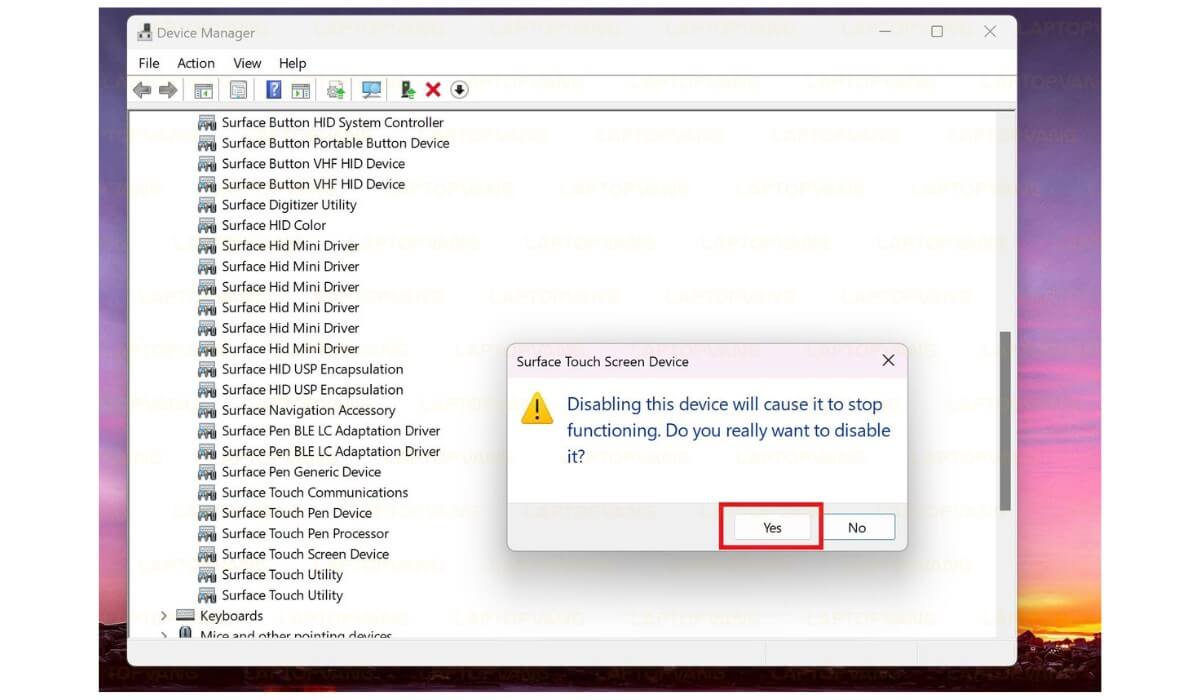Open the File menu
The image size is (1200, 700).
tap(149, 63)
